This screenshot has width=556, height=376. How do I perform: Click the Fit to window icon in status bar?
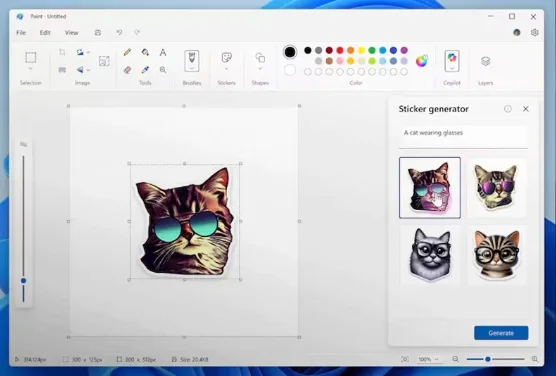pyautogui.click(x=405, y=359)
